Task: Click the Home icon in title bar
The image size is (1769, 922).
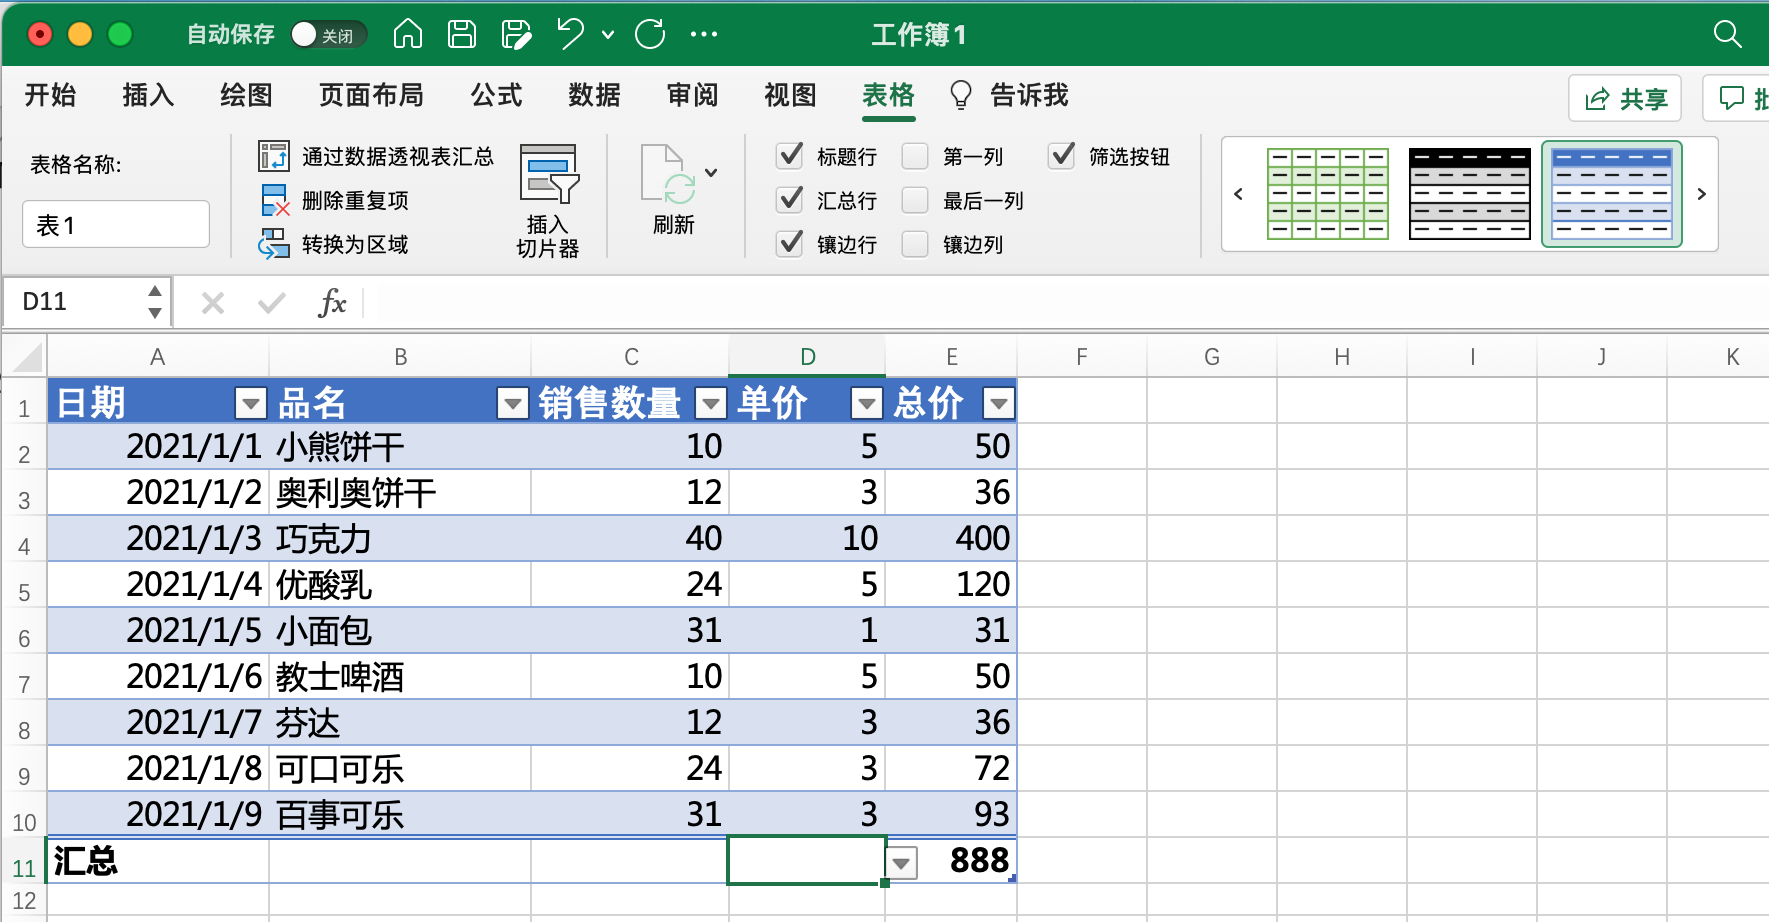Action: pos(407,34)
